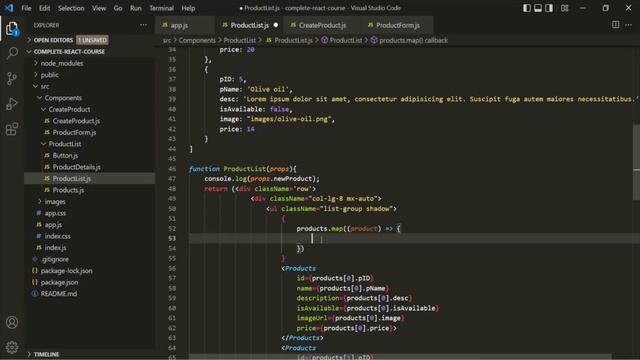Click the 'Olive oil' string on line 38
The image size is (640, 360).
click(x=268, y=89)
